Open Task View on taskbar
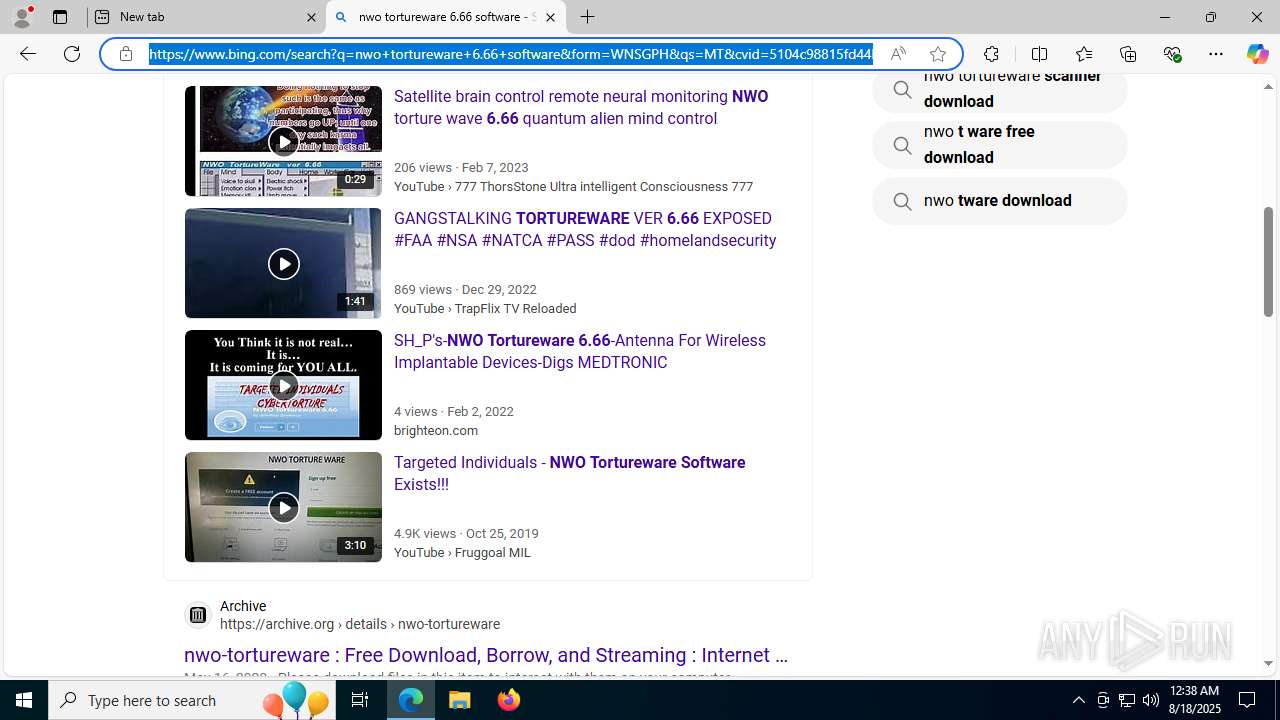This screenshot has width=1280, height=720. (x=360, y=700)
